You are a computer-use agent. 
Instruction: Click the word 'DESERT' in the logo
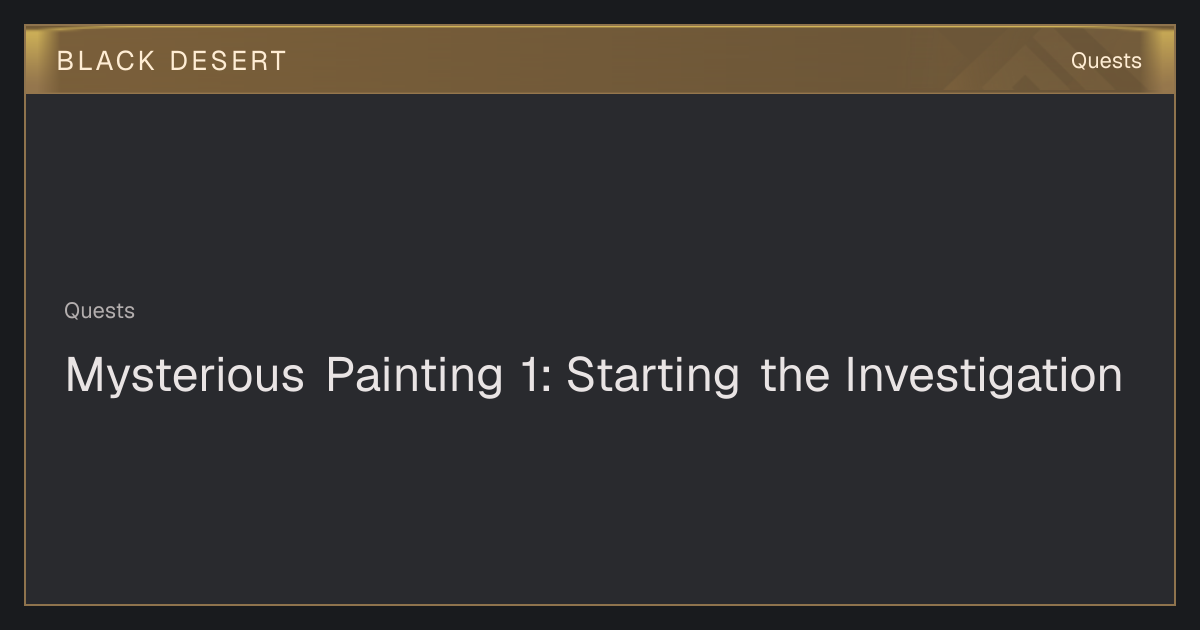(x=228, y=61)
